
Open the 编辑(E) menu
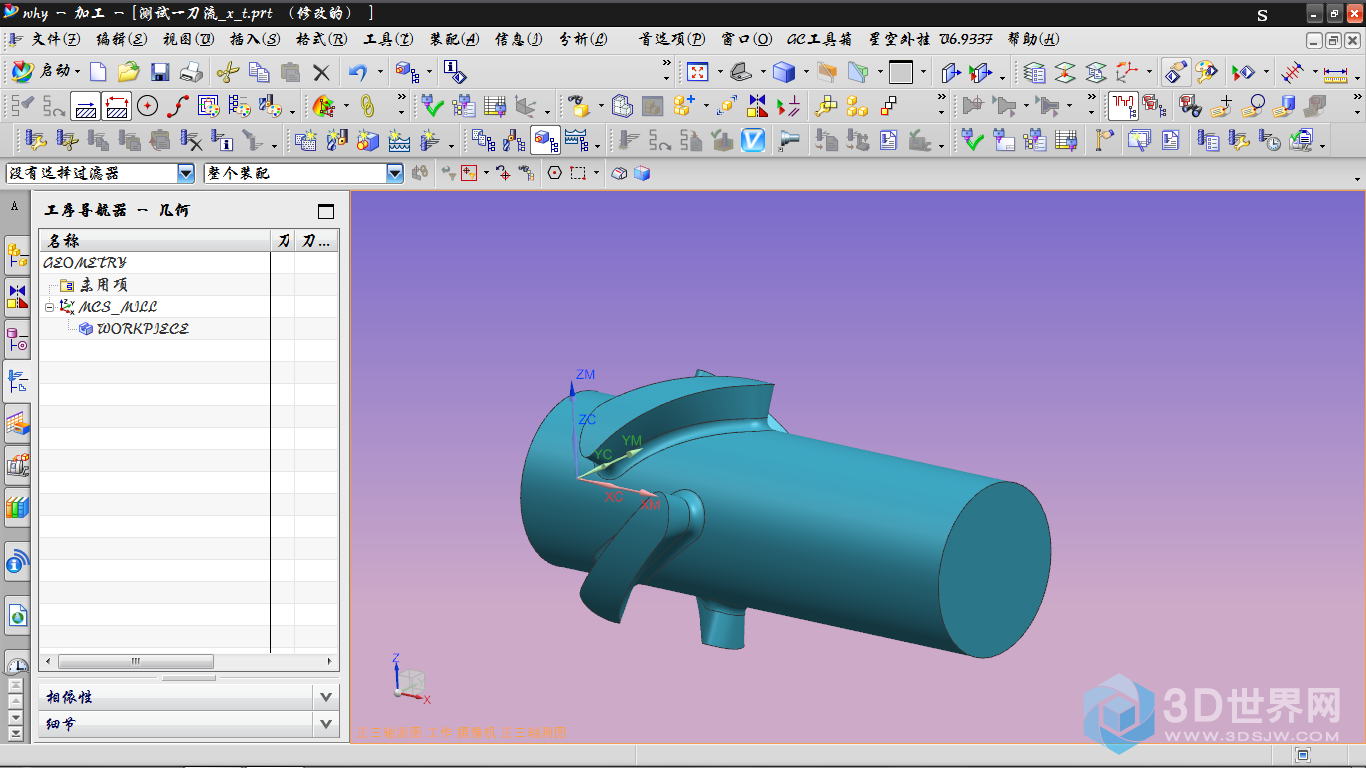pos(121,39)
